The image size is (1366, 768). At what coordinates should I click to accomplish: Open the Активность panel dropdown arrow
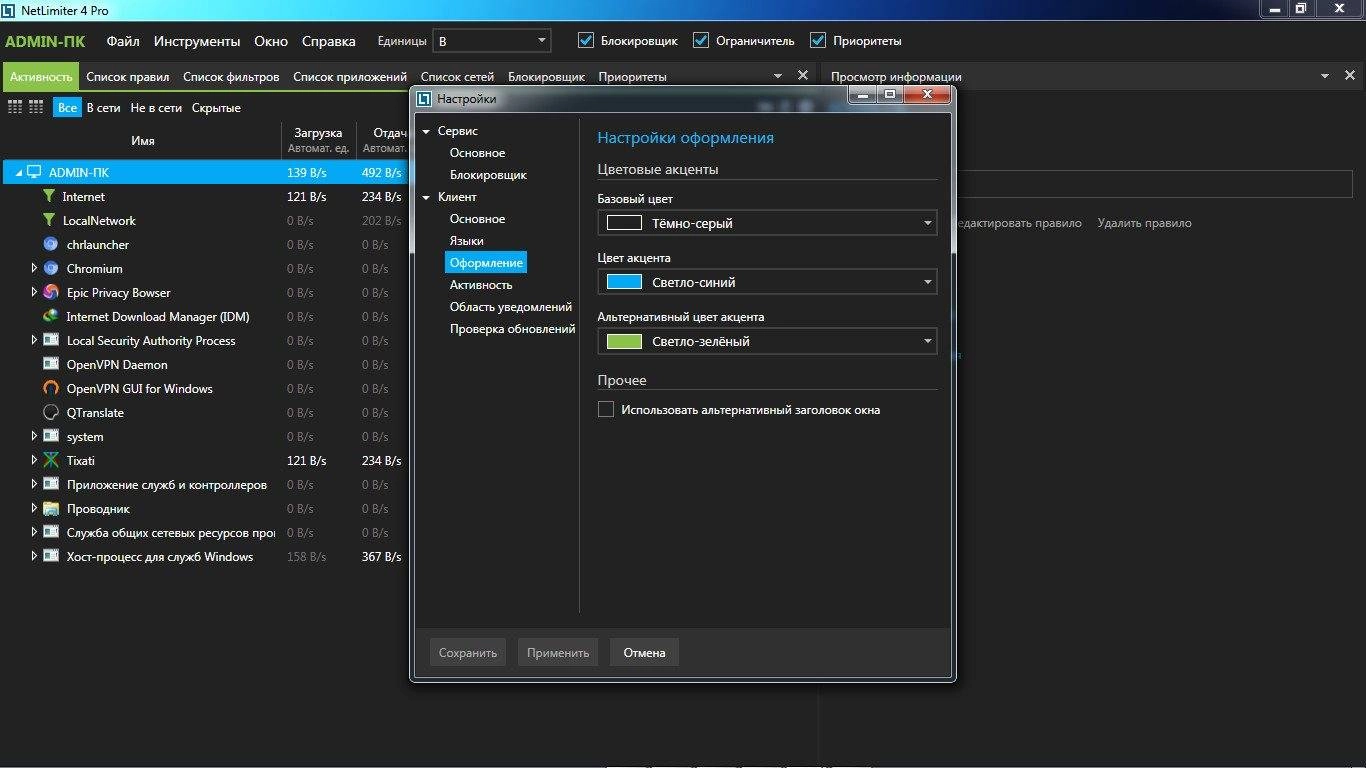coord(778,76)
